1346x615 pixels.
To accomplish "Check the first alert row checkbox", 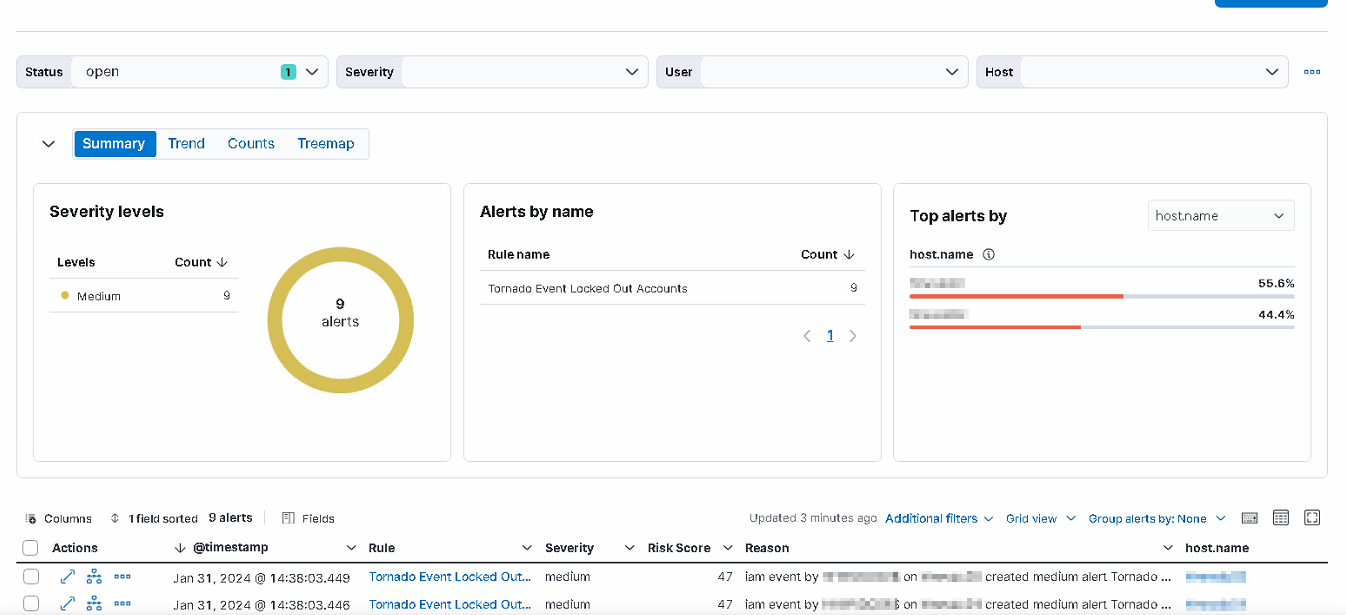I will 30,576.
